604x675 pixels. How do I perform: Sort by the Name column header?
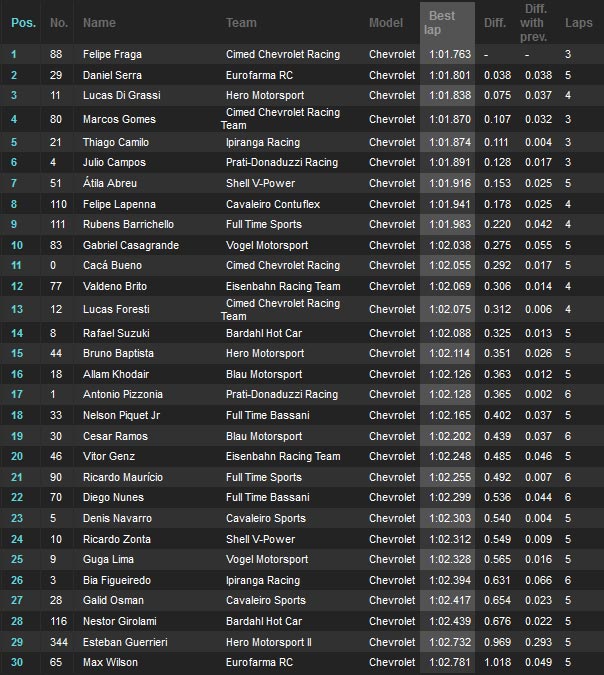tap(99, 23)
